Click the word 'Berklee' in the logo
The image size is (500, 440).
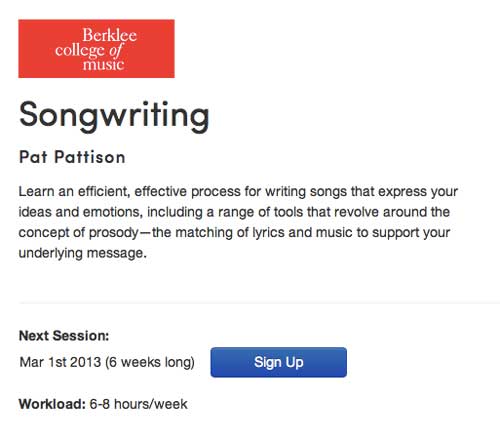click(110, 35)
